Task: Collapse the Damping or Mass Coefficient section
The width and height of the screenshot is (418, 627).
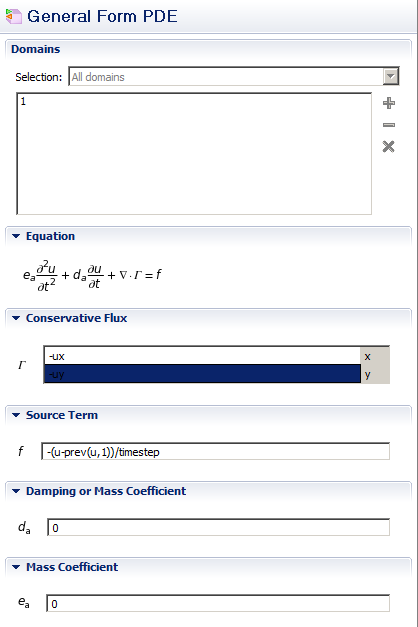Action: click(16, 491)
